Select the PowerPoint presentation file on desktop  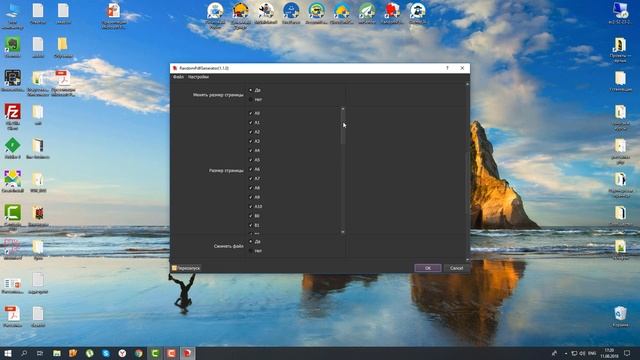click(114, 16)
